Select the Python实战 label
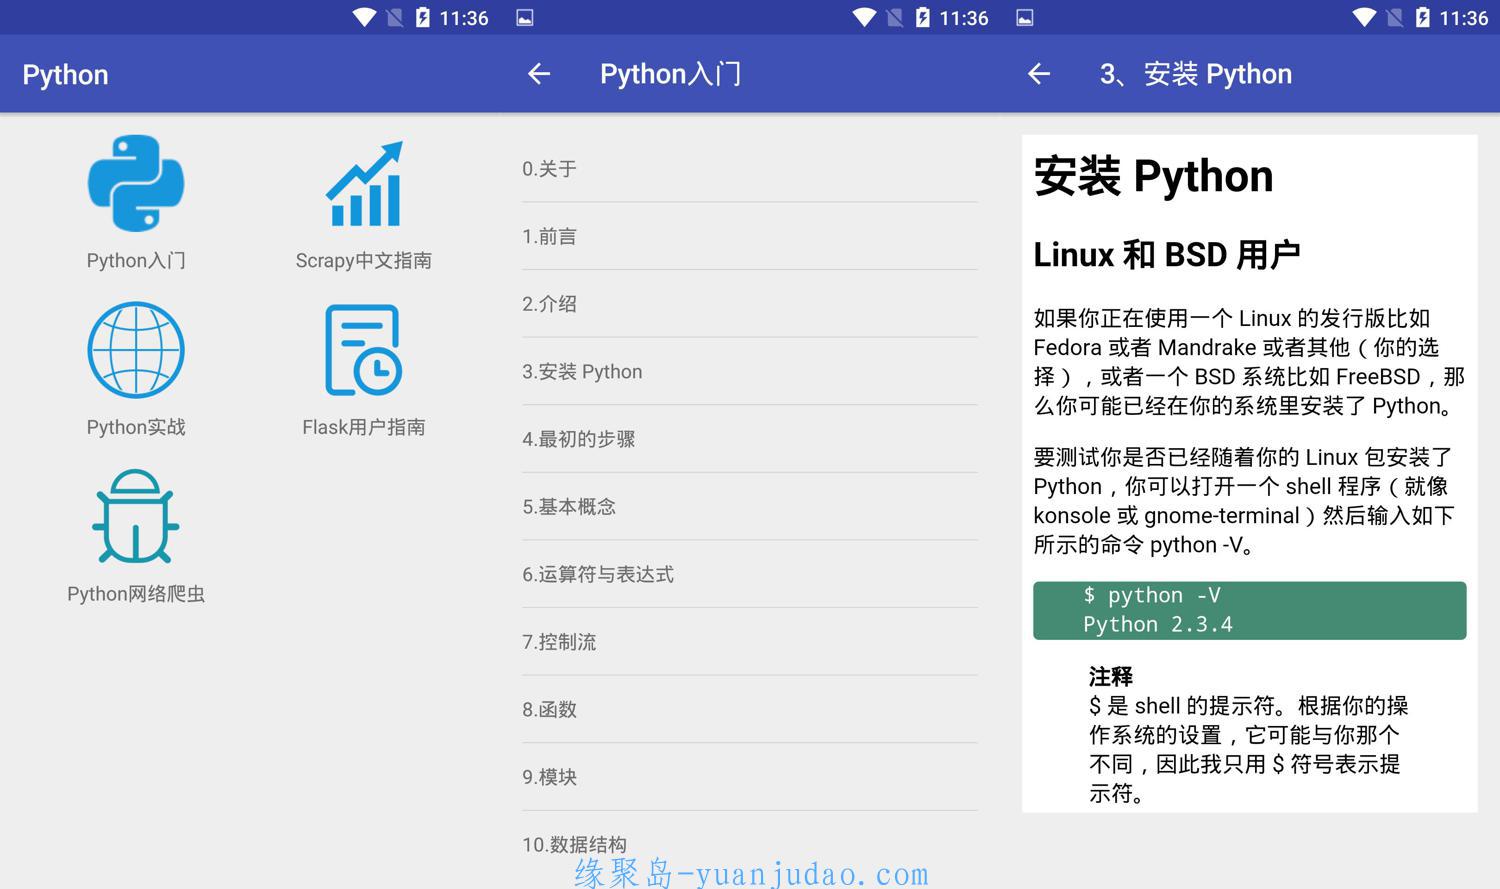Viewport: 1500px width, 889px height. click(136, 427)
